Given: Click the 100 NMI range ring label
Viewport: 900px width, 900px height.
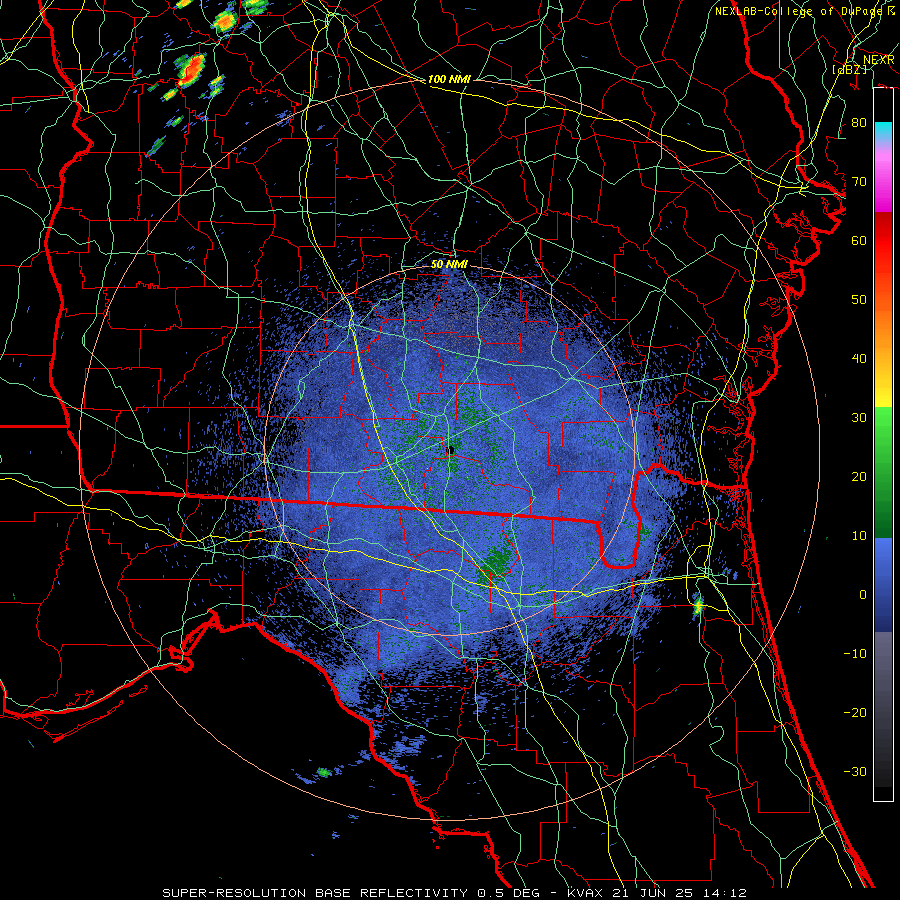Looking at the screenshot, I should (x=449, y=79).
